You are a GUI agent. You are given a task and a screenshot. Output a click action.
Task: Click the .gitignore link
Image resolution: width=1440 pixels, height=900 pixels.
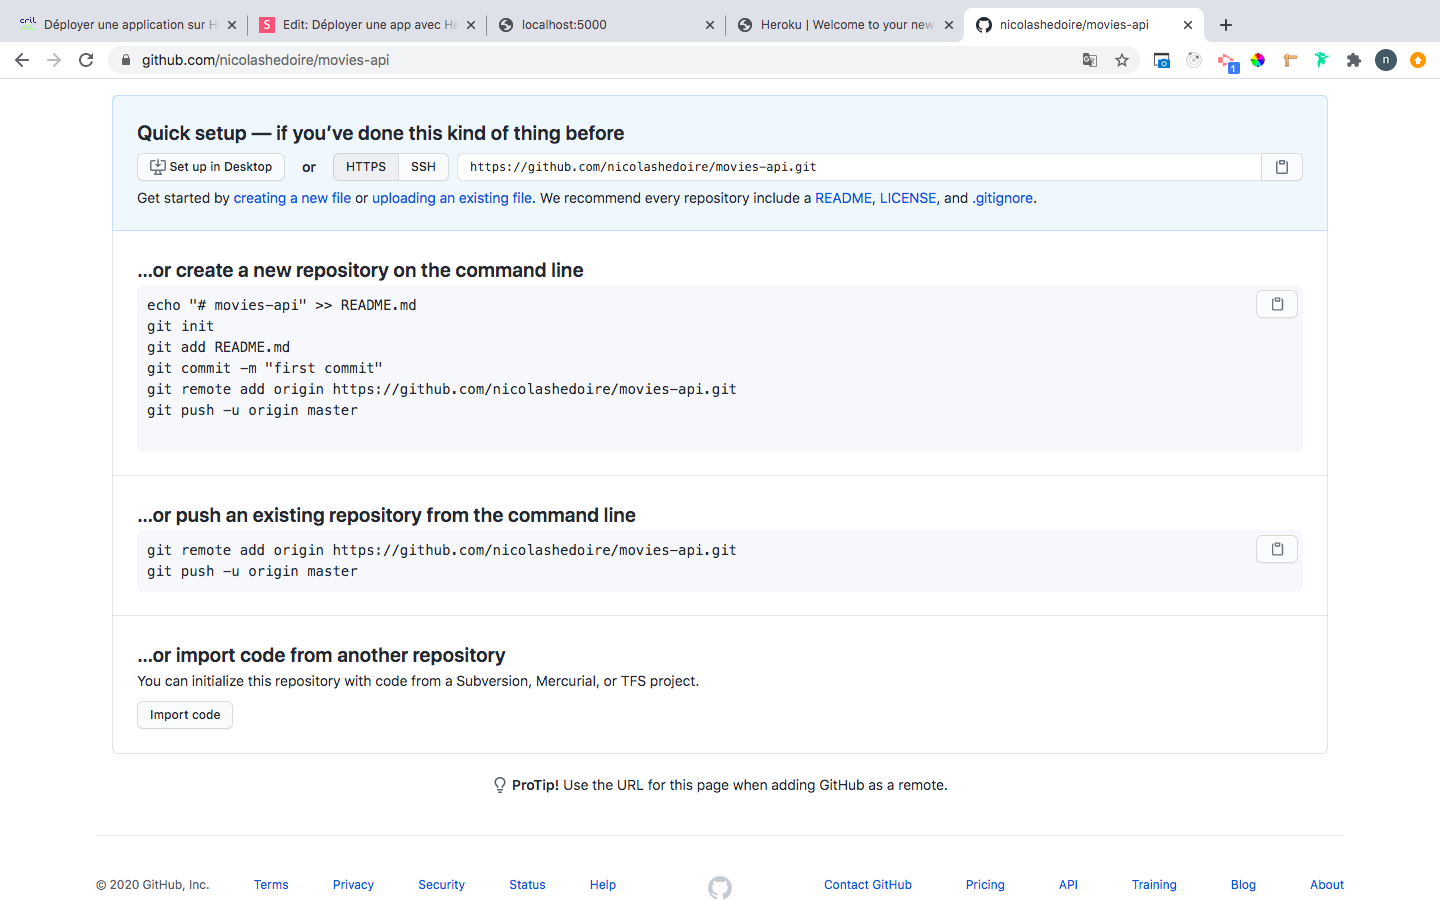1002,198
